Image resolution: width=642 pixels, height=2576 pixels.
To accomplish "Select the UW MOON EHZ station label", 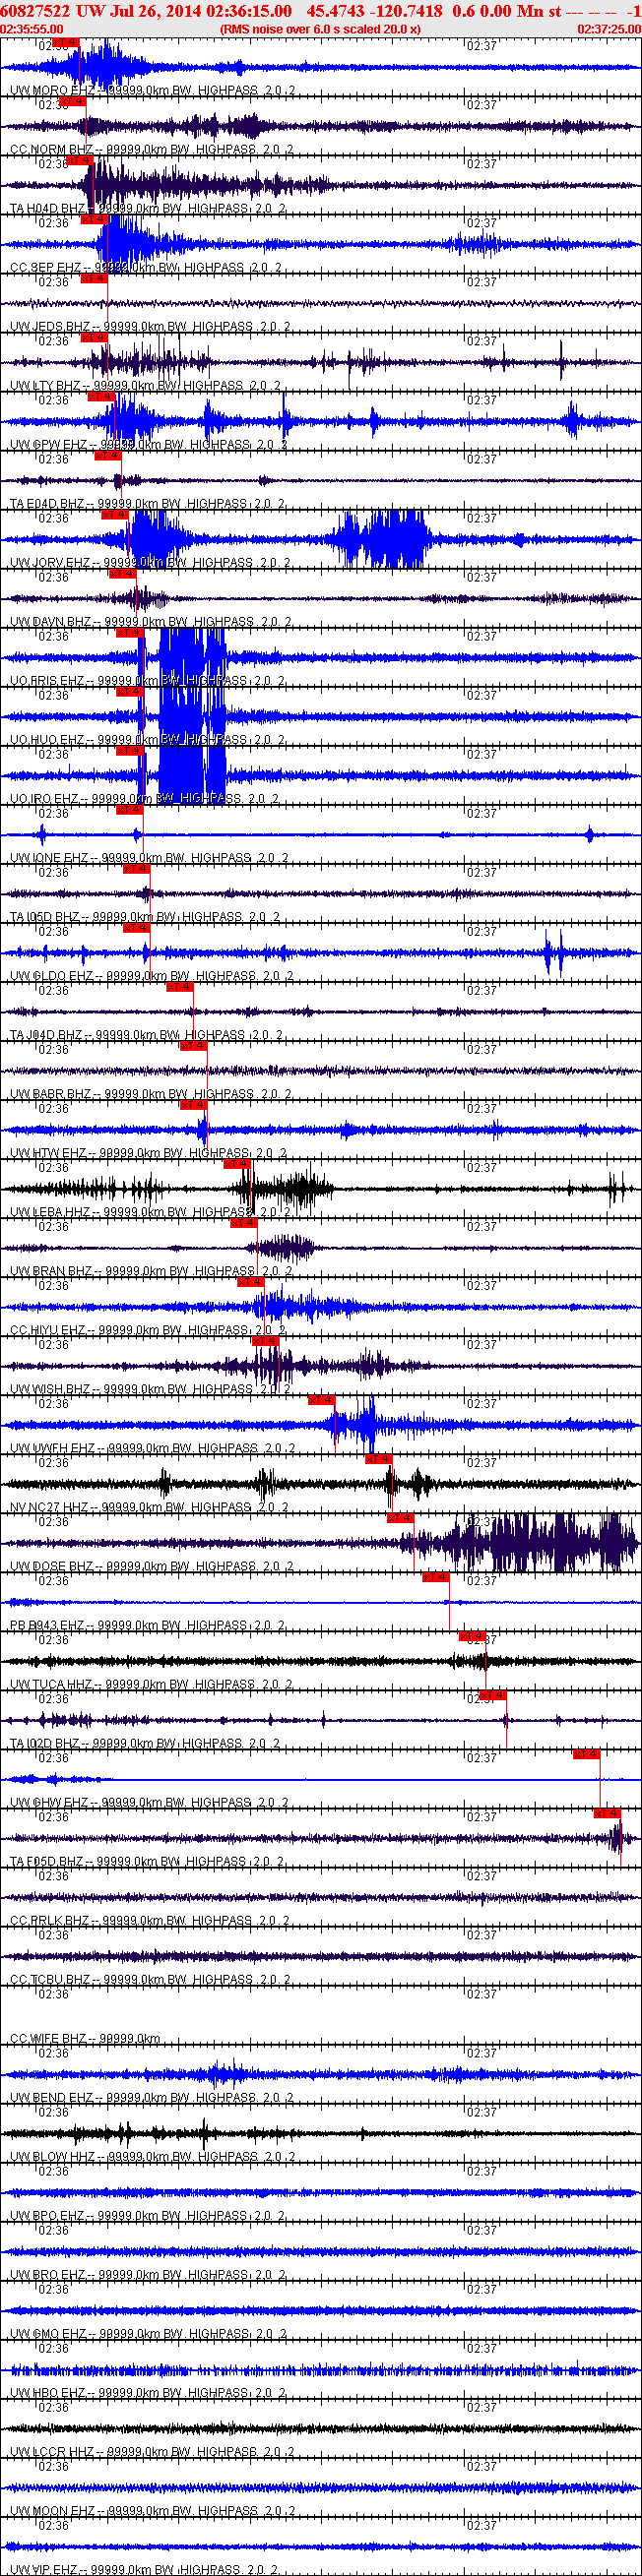I will [x=153, y=2510].
